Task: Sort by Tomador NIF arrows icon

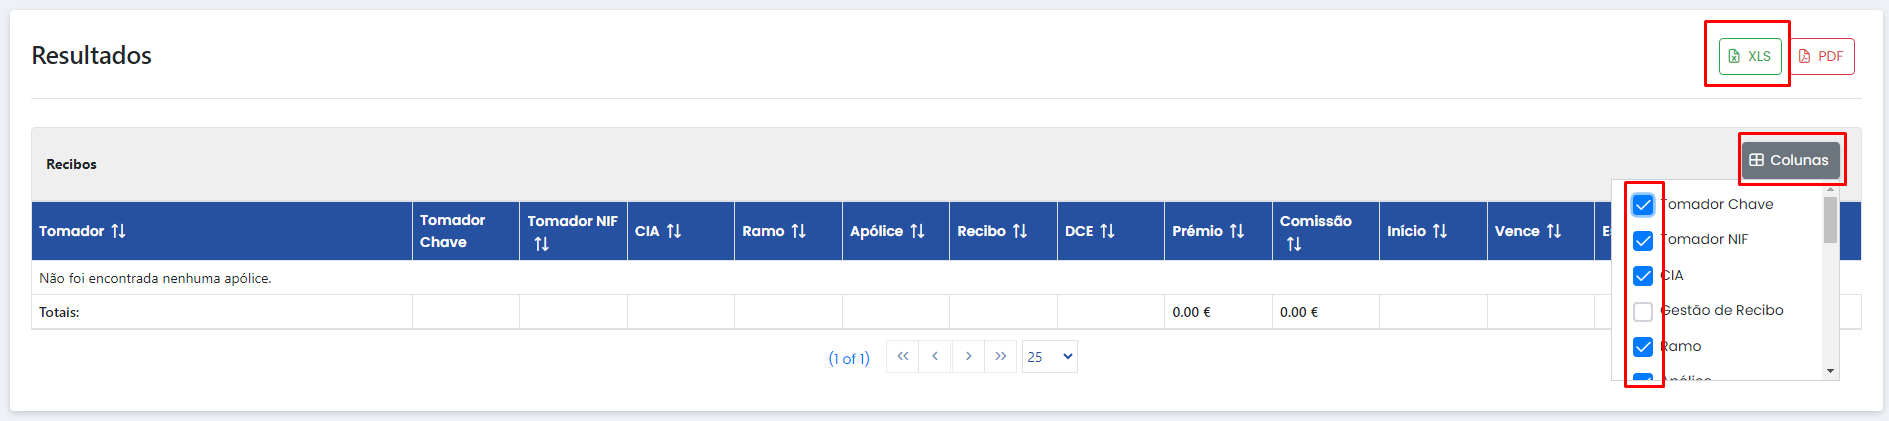Action: coord(542,244)
